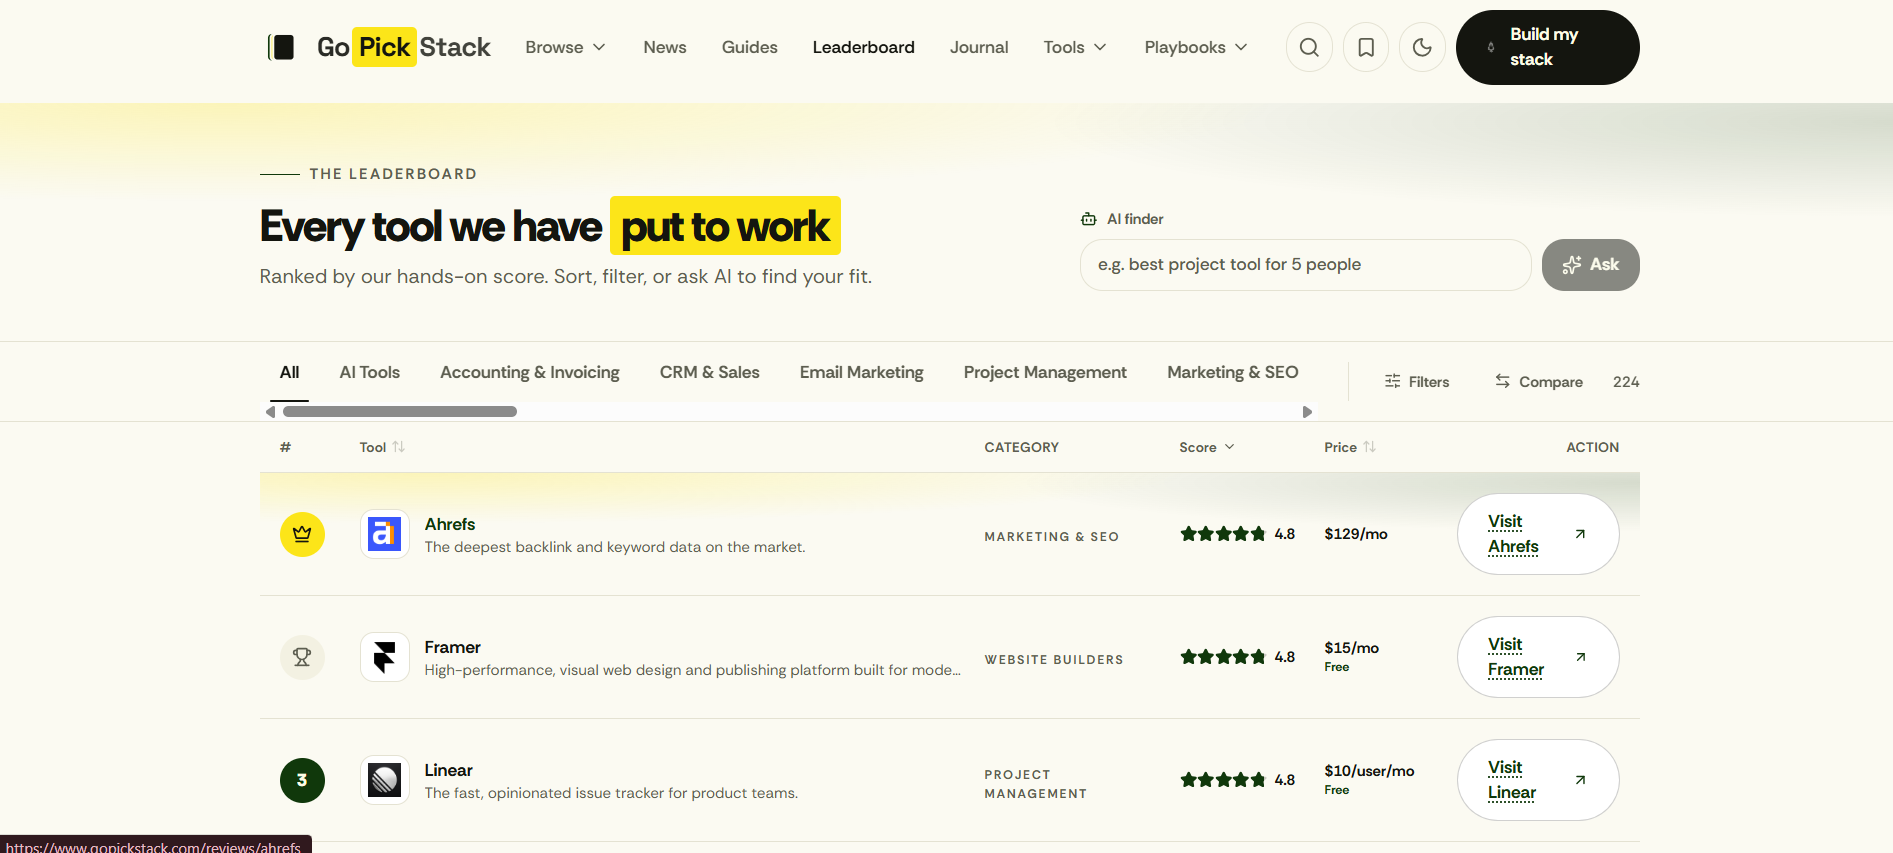Expand the Browse menu

tap(566, 47)
